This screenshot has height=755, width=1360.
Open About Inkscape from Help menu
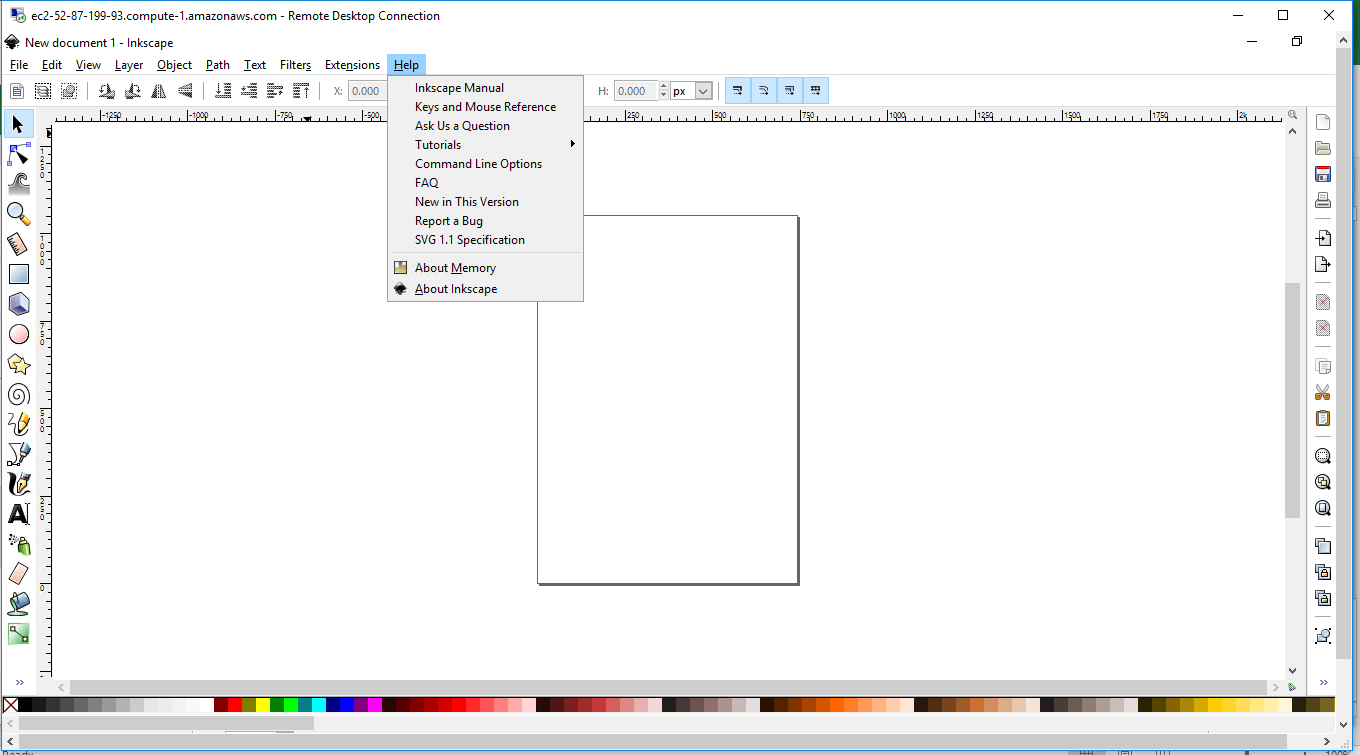pos(456,289)
